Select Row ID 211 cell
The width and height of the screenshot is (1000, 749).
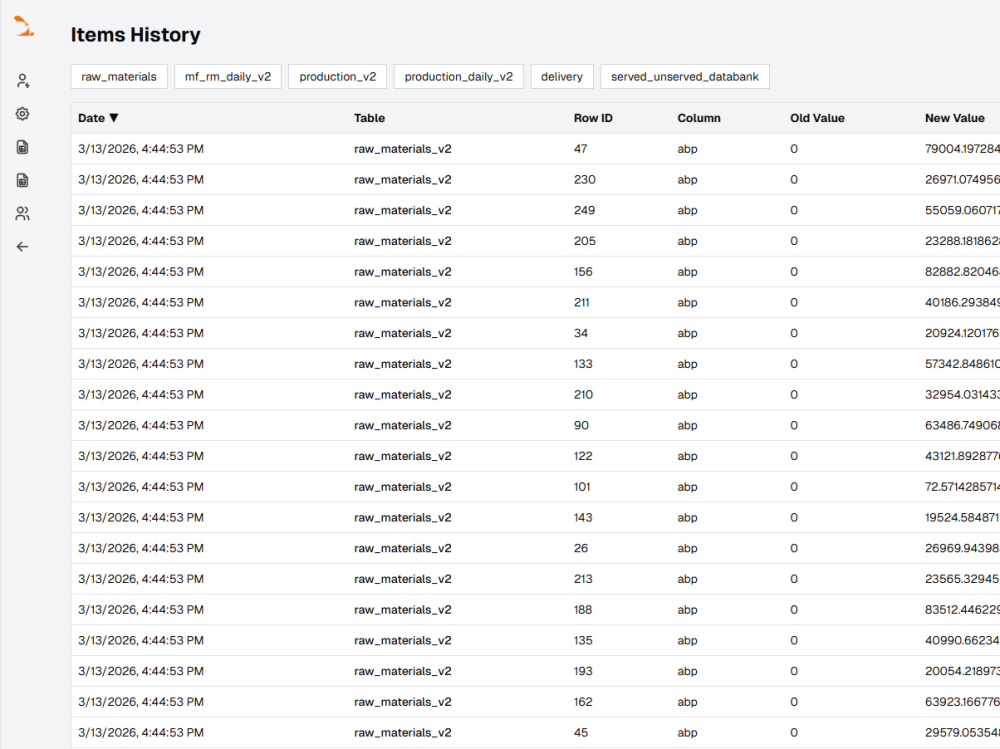tap(581, 302)
